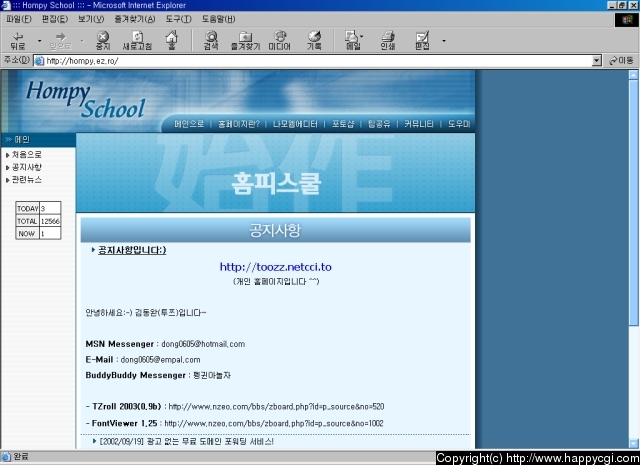This screenshot has height=465, width=640.
Task: Click the Mail (메일) toolbar icon
Action: (351, 40)
